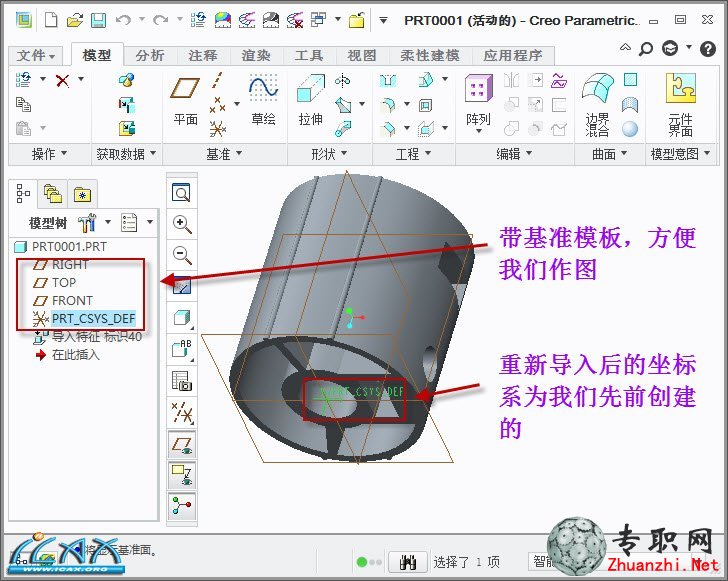
Task: Open the model tree show options icon
Action: (129, 222)
